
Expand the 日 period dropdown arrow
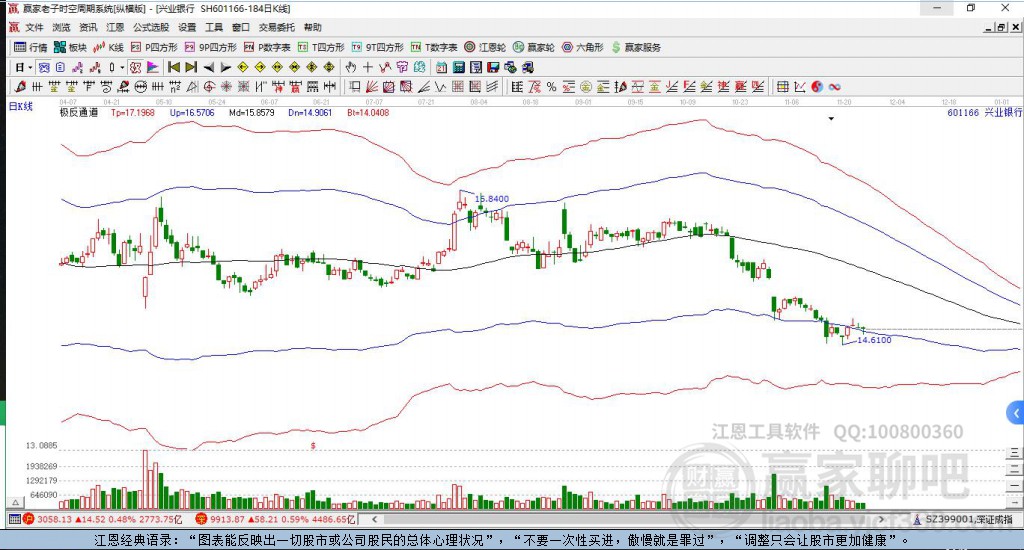tap(30, 67)
